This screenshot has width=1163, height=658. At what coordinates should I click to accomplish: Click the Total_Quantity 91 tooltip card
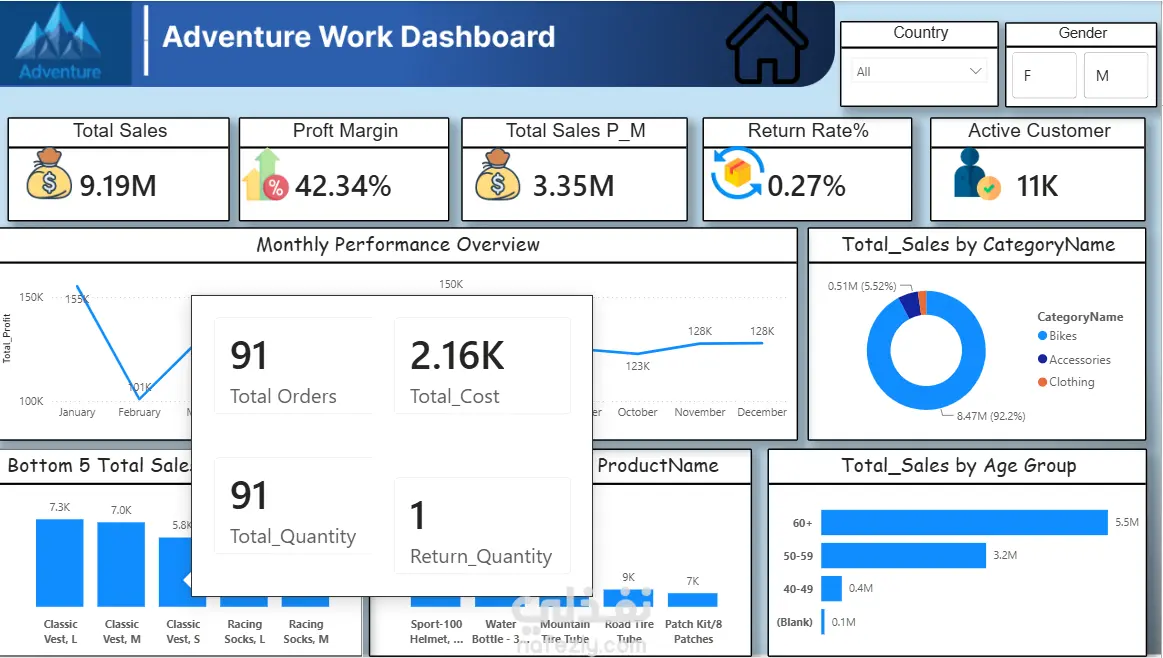tap(293, 506)
